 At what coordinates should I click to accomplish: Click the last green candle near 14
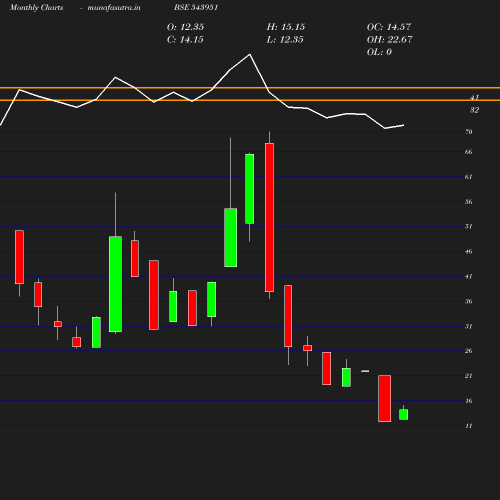tap(404, 414)
